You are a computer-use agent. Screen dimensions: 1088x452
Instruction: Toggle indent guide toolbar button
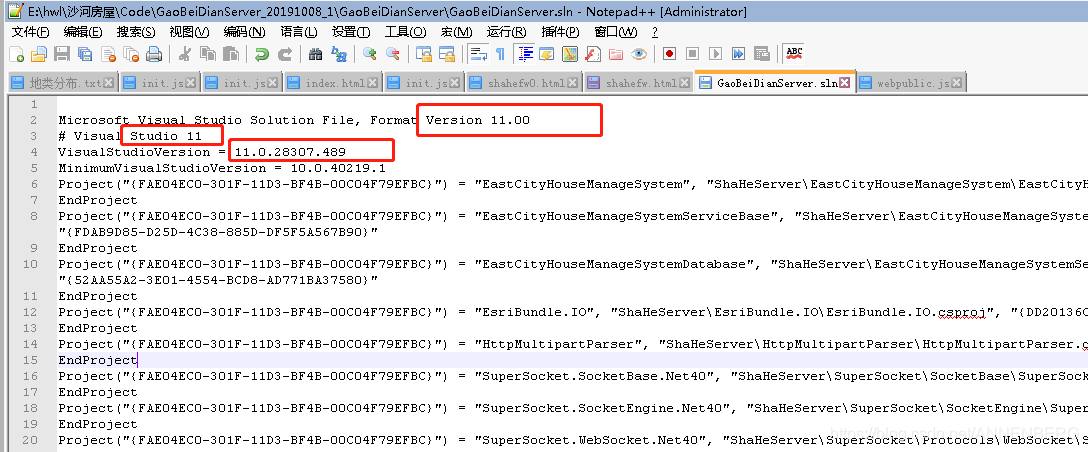526,53
